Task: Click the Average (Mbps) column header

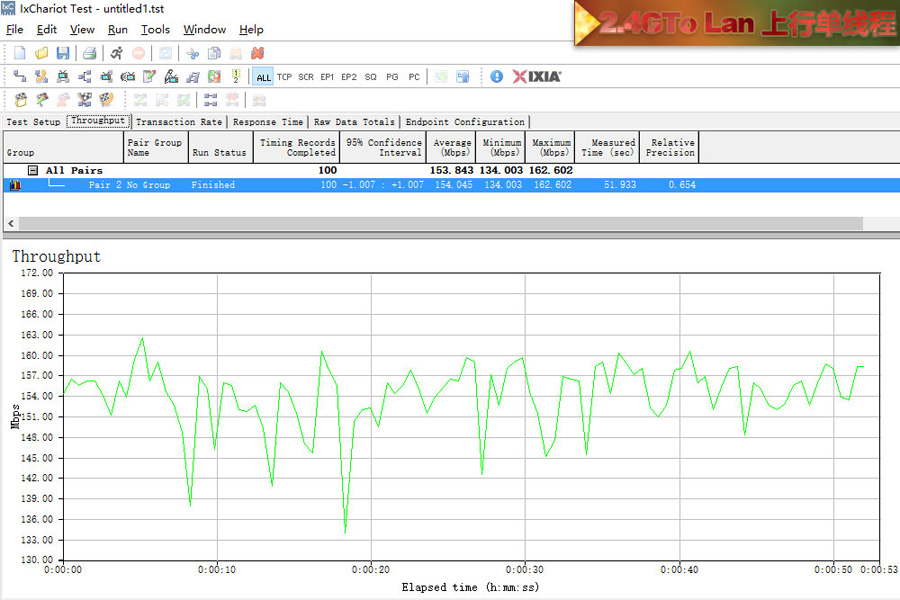Action: click(x=452, y=147)
